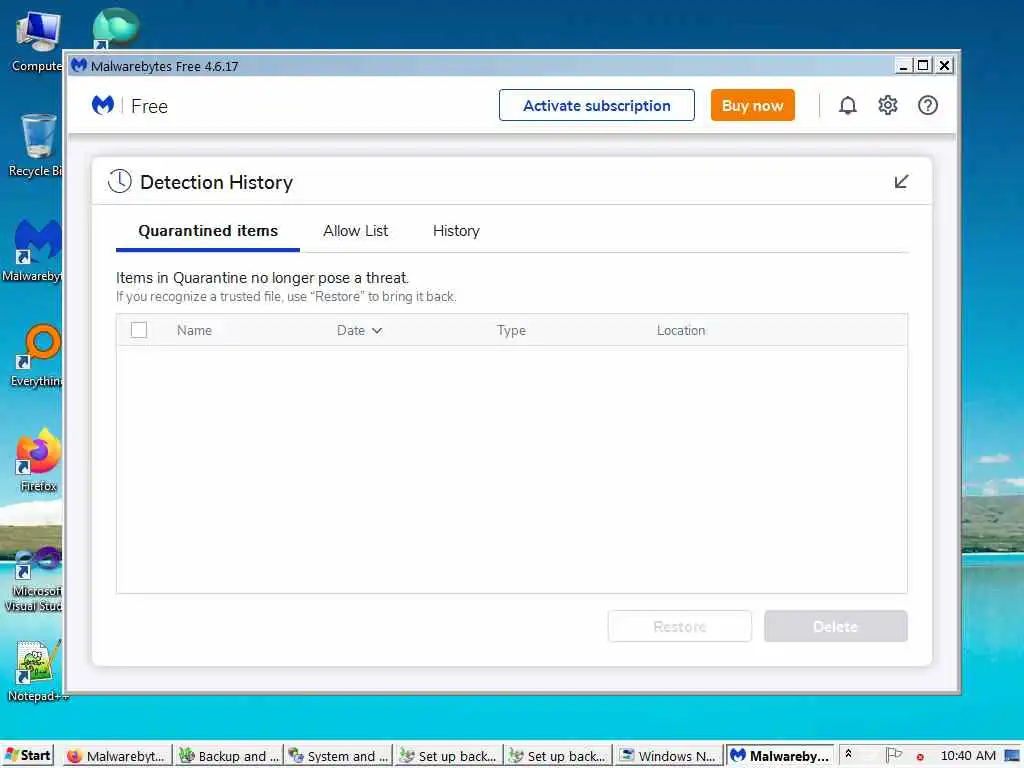The height and width of the screenshot is (768, 1024).
Task: Switch to the History tab
Action: coord(456,231)
